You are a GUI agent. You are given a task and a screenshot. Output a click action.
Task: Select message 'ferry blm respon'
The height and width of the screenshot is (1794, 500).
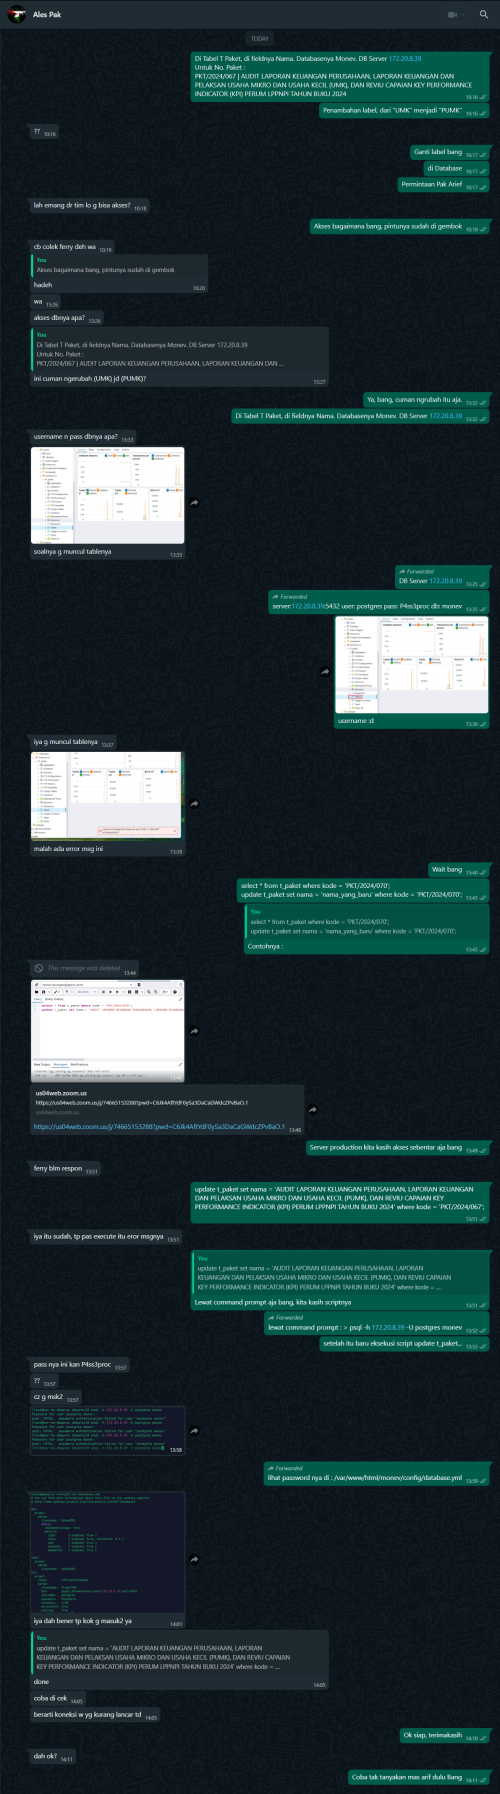(66, 1169)
